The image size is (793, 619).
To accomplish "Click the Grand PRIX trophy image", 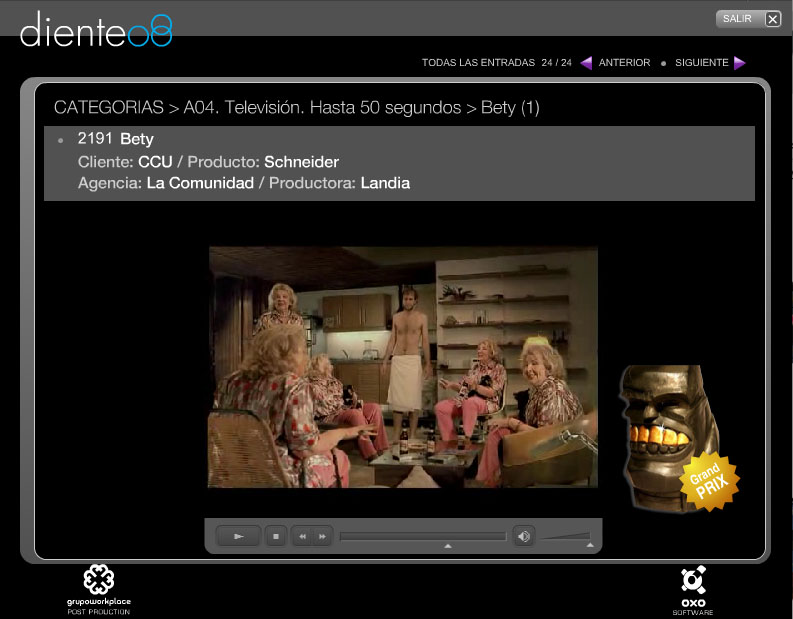I will tap(678, 438).
